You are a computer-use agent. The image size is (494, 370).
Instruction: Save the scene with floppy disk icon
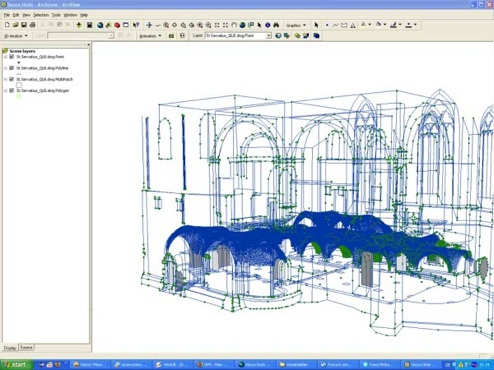pyautogui.click(x=24, y=25)
